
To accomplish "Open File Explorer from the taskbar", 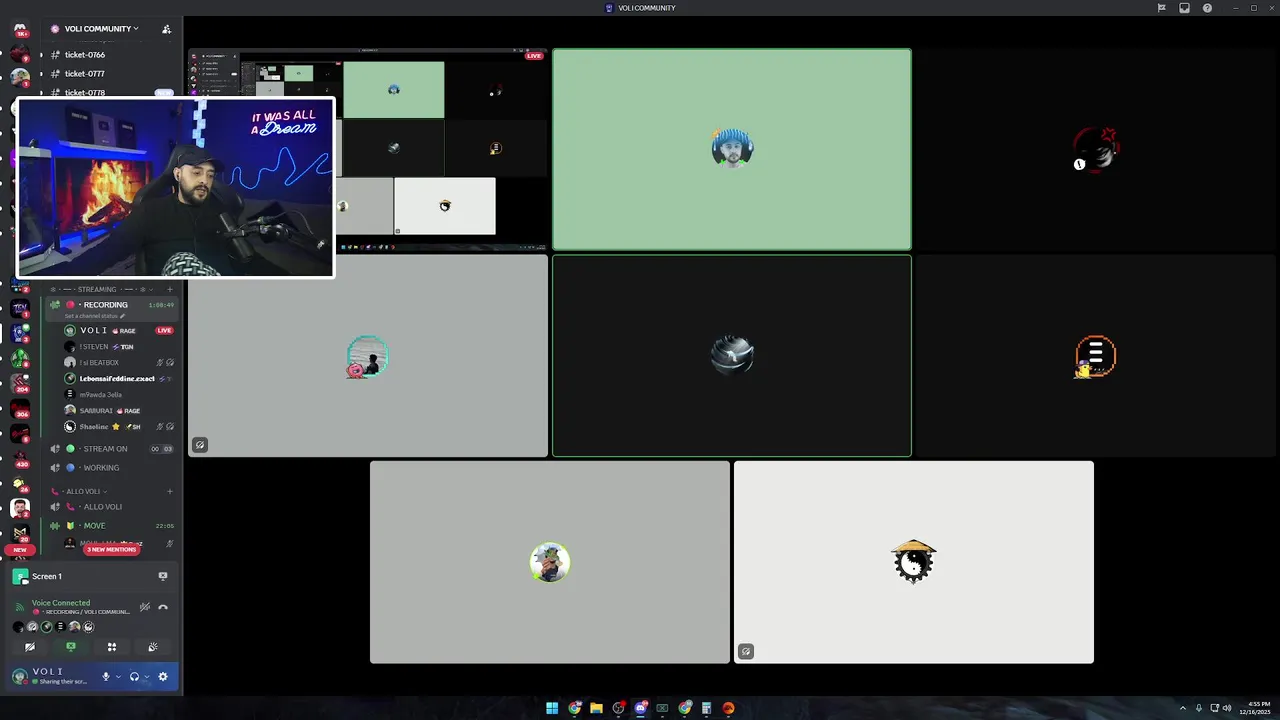I will 596,708.
